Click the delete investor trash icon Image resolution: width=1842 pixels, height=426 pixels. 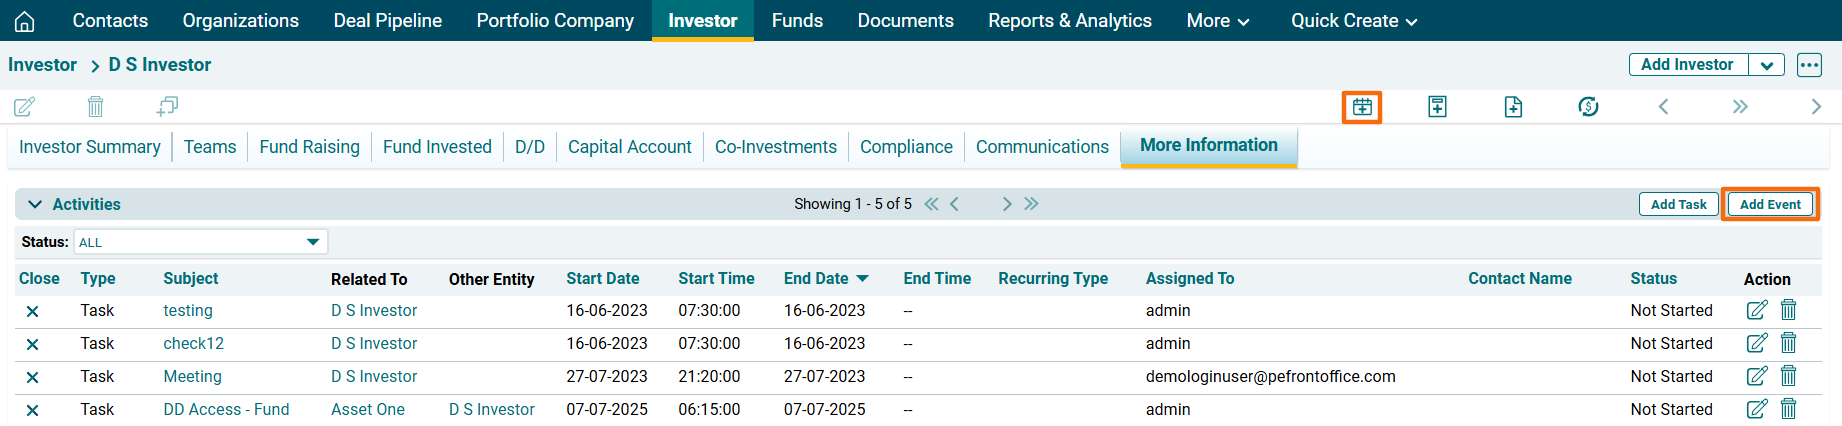tap(95, 106)
